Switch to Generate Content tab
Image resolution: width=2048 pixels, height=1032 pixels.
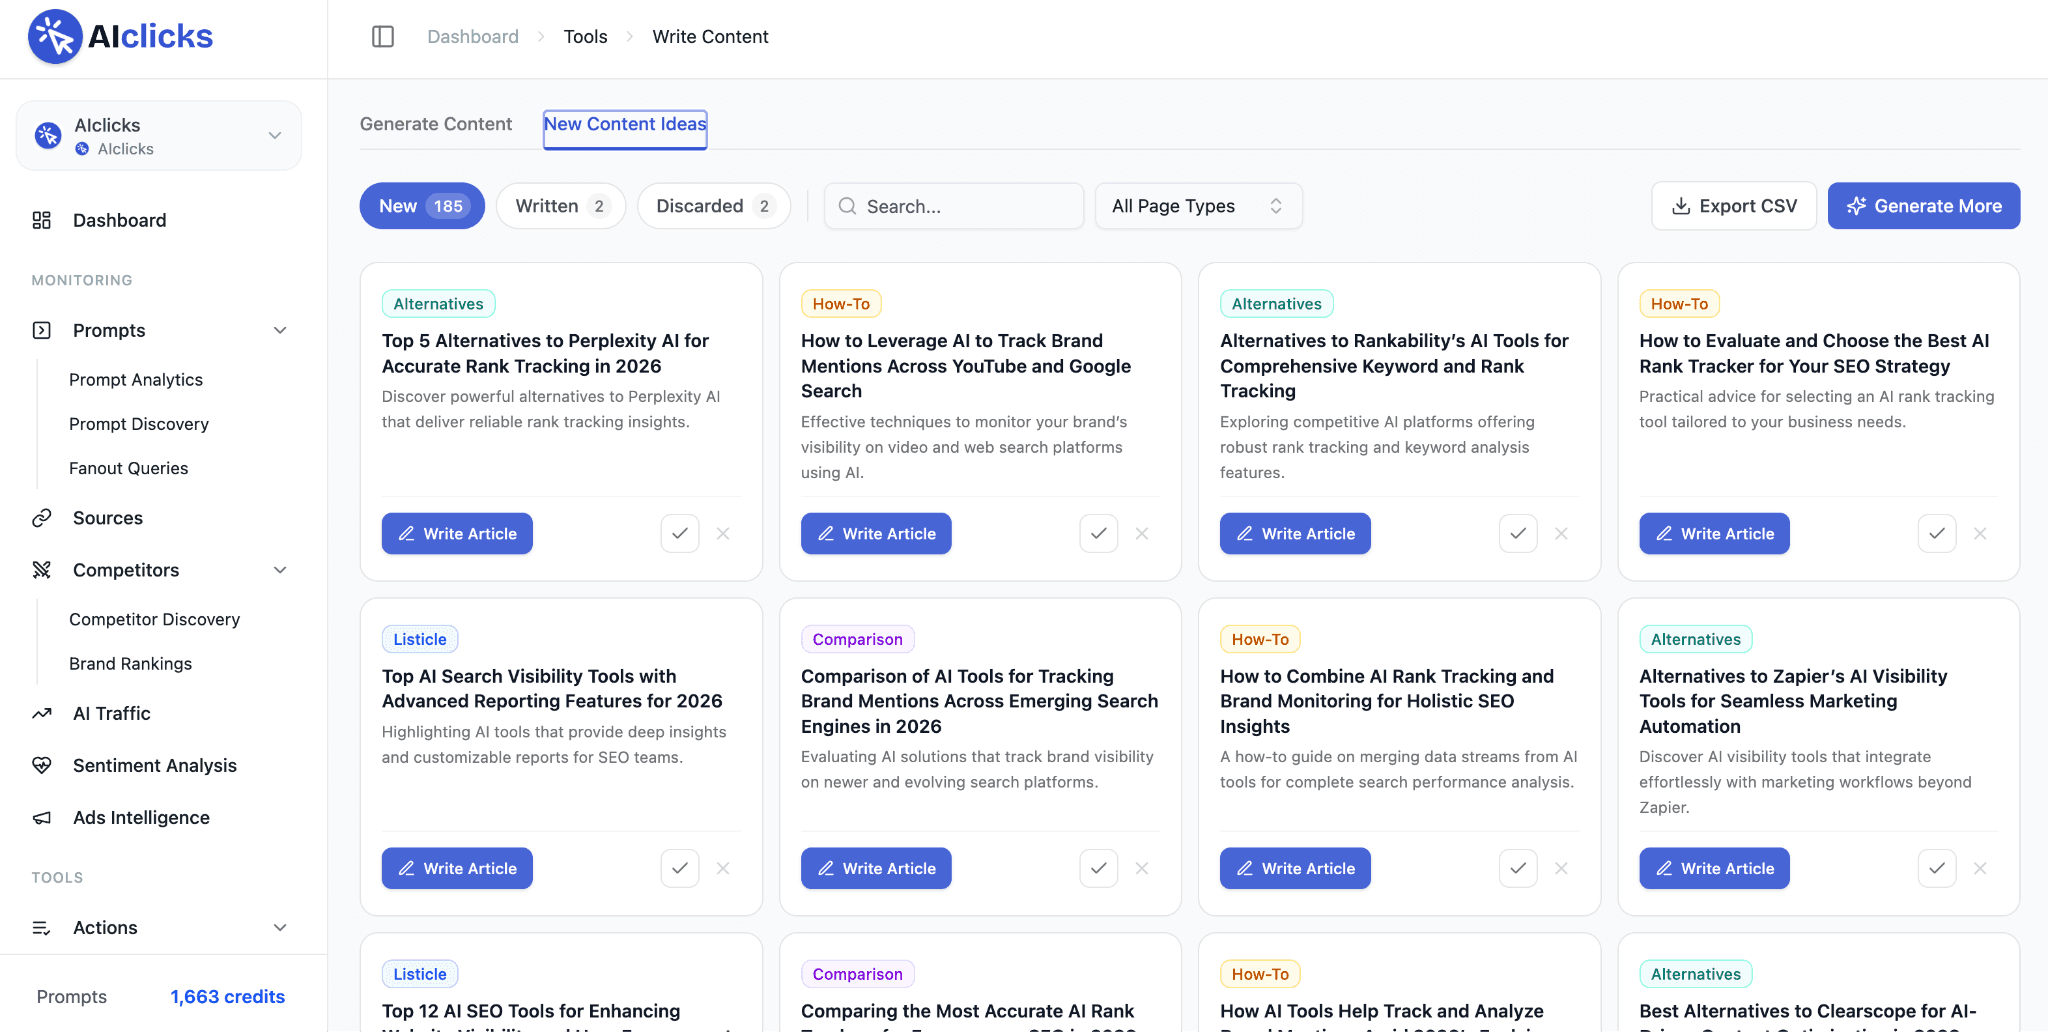436,124
